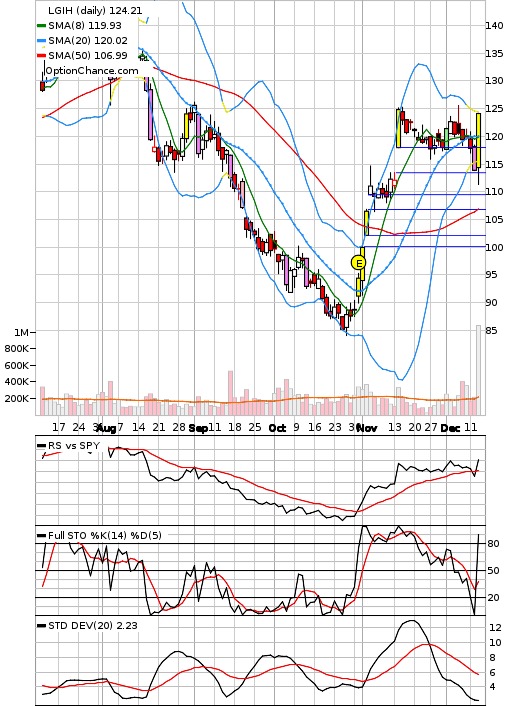Click the 80 level label on stochastic panel

[493, 543]
